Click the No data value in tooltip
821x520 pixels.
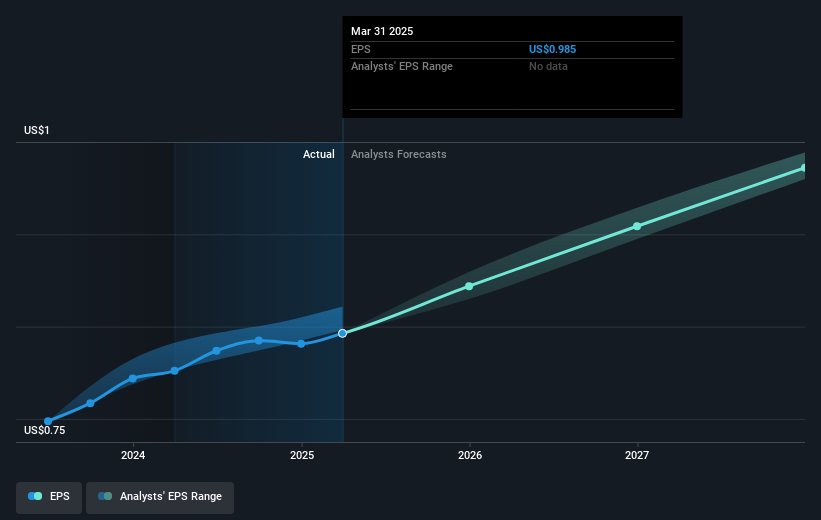pos(548,66)
